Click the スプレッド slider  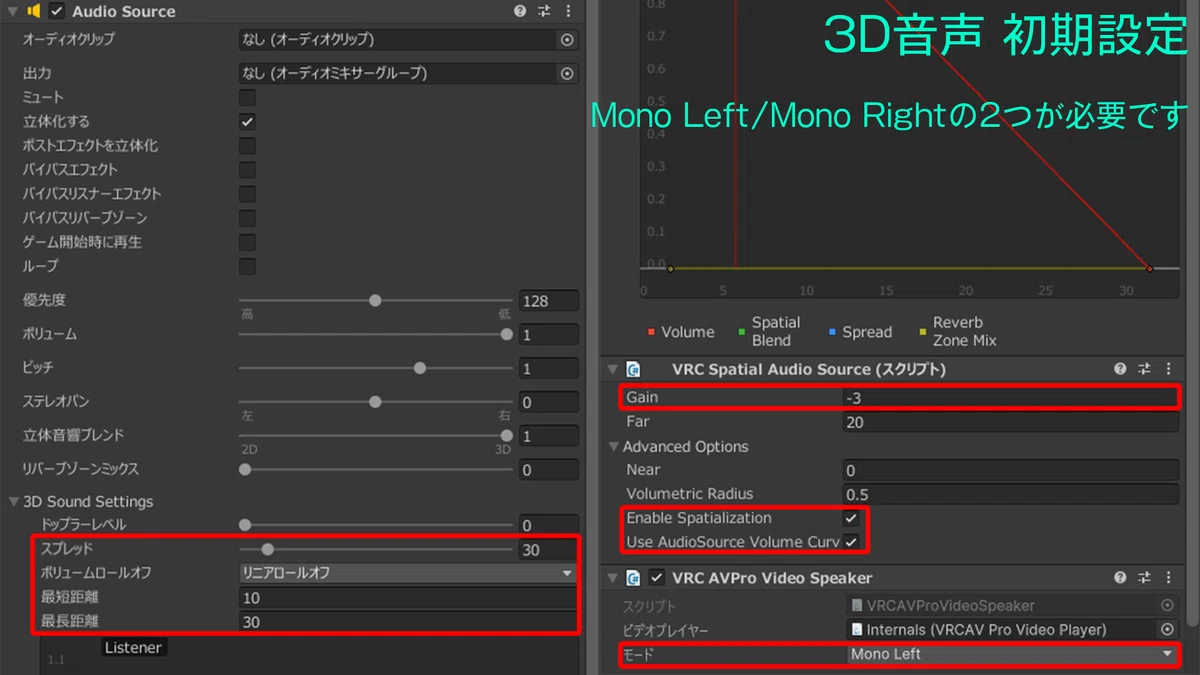(x=375, y=549)
